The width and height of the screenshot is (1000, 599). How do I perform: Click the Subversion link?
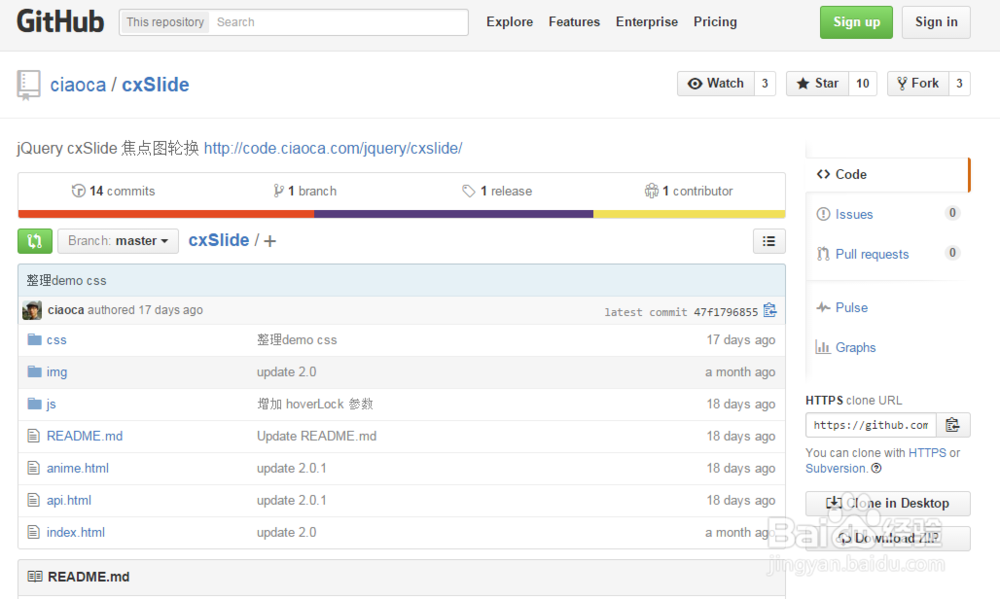click(836, 468)
